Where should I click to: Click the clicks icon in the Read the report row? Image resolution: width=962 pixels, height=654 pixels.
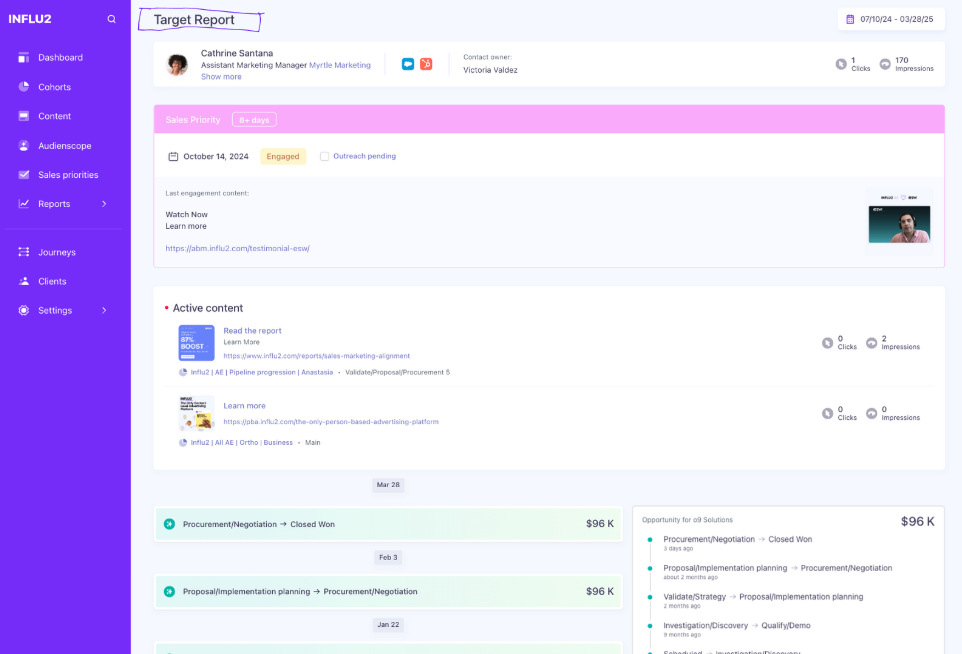(x=828, y=343)
